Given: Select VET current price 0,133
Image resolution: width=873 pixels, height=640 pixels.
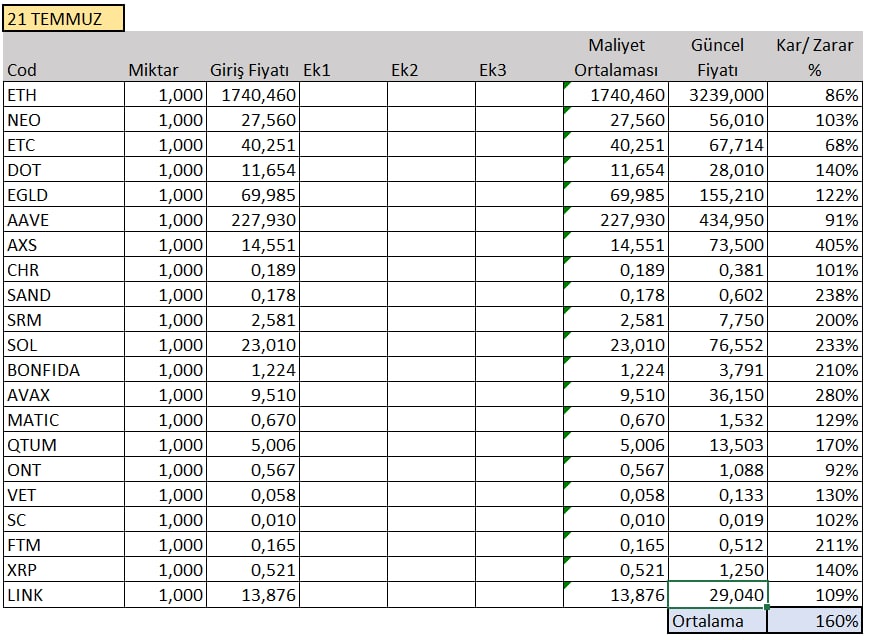Looking at the screenshot, I should click(718, 495).
